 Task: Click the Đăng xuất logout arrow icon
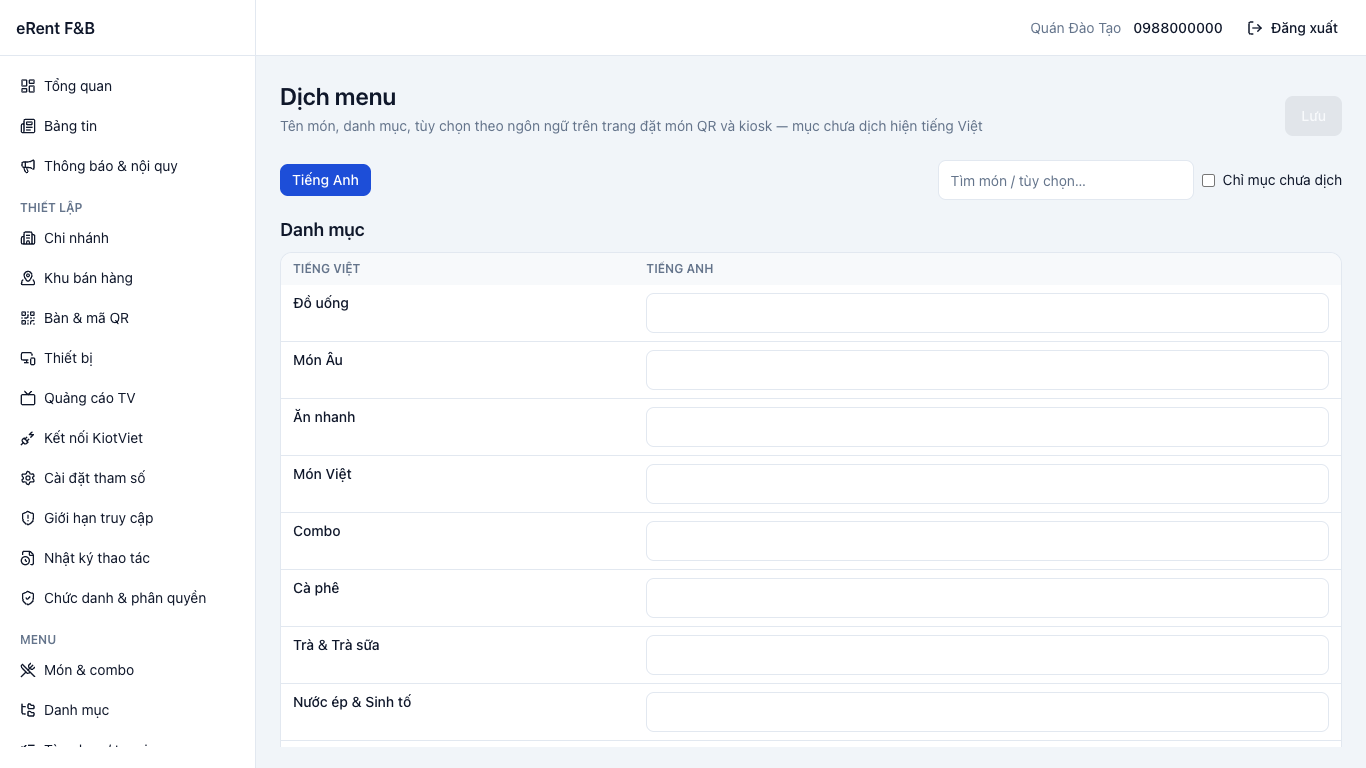[x=1255, y=28]
